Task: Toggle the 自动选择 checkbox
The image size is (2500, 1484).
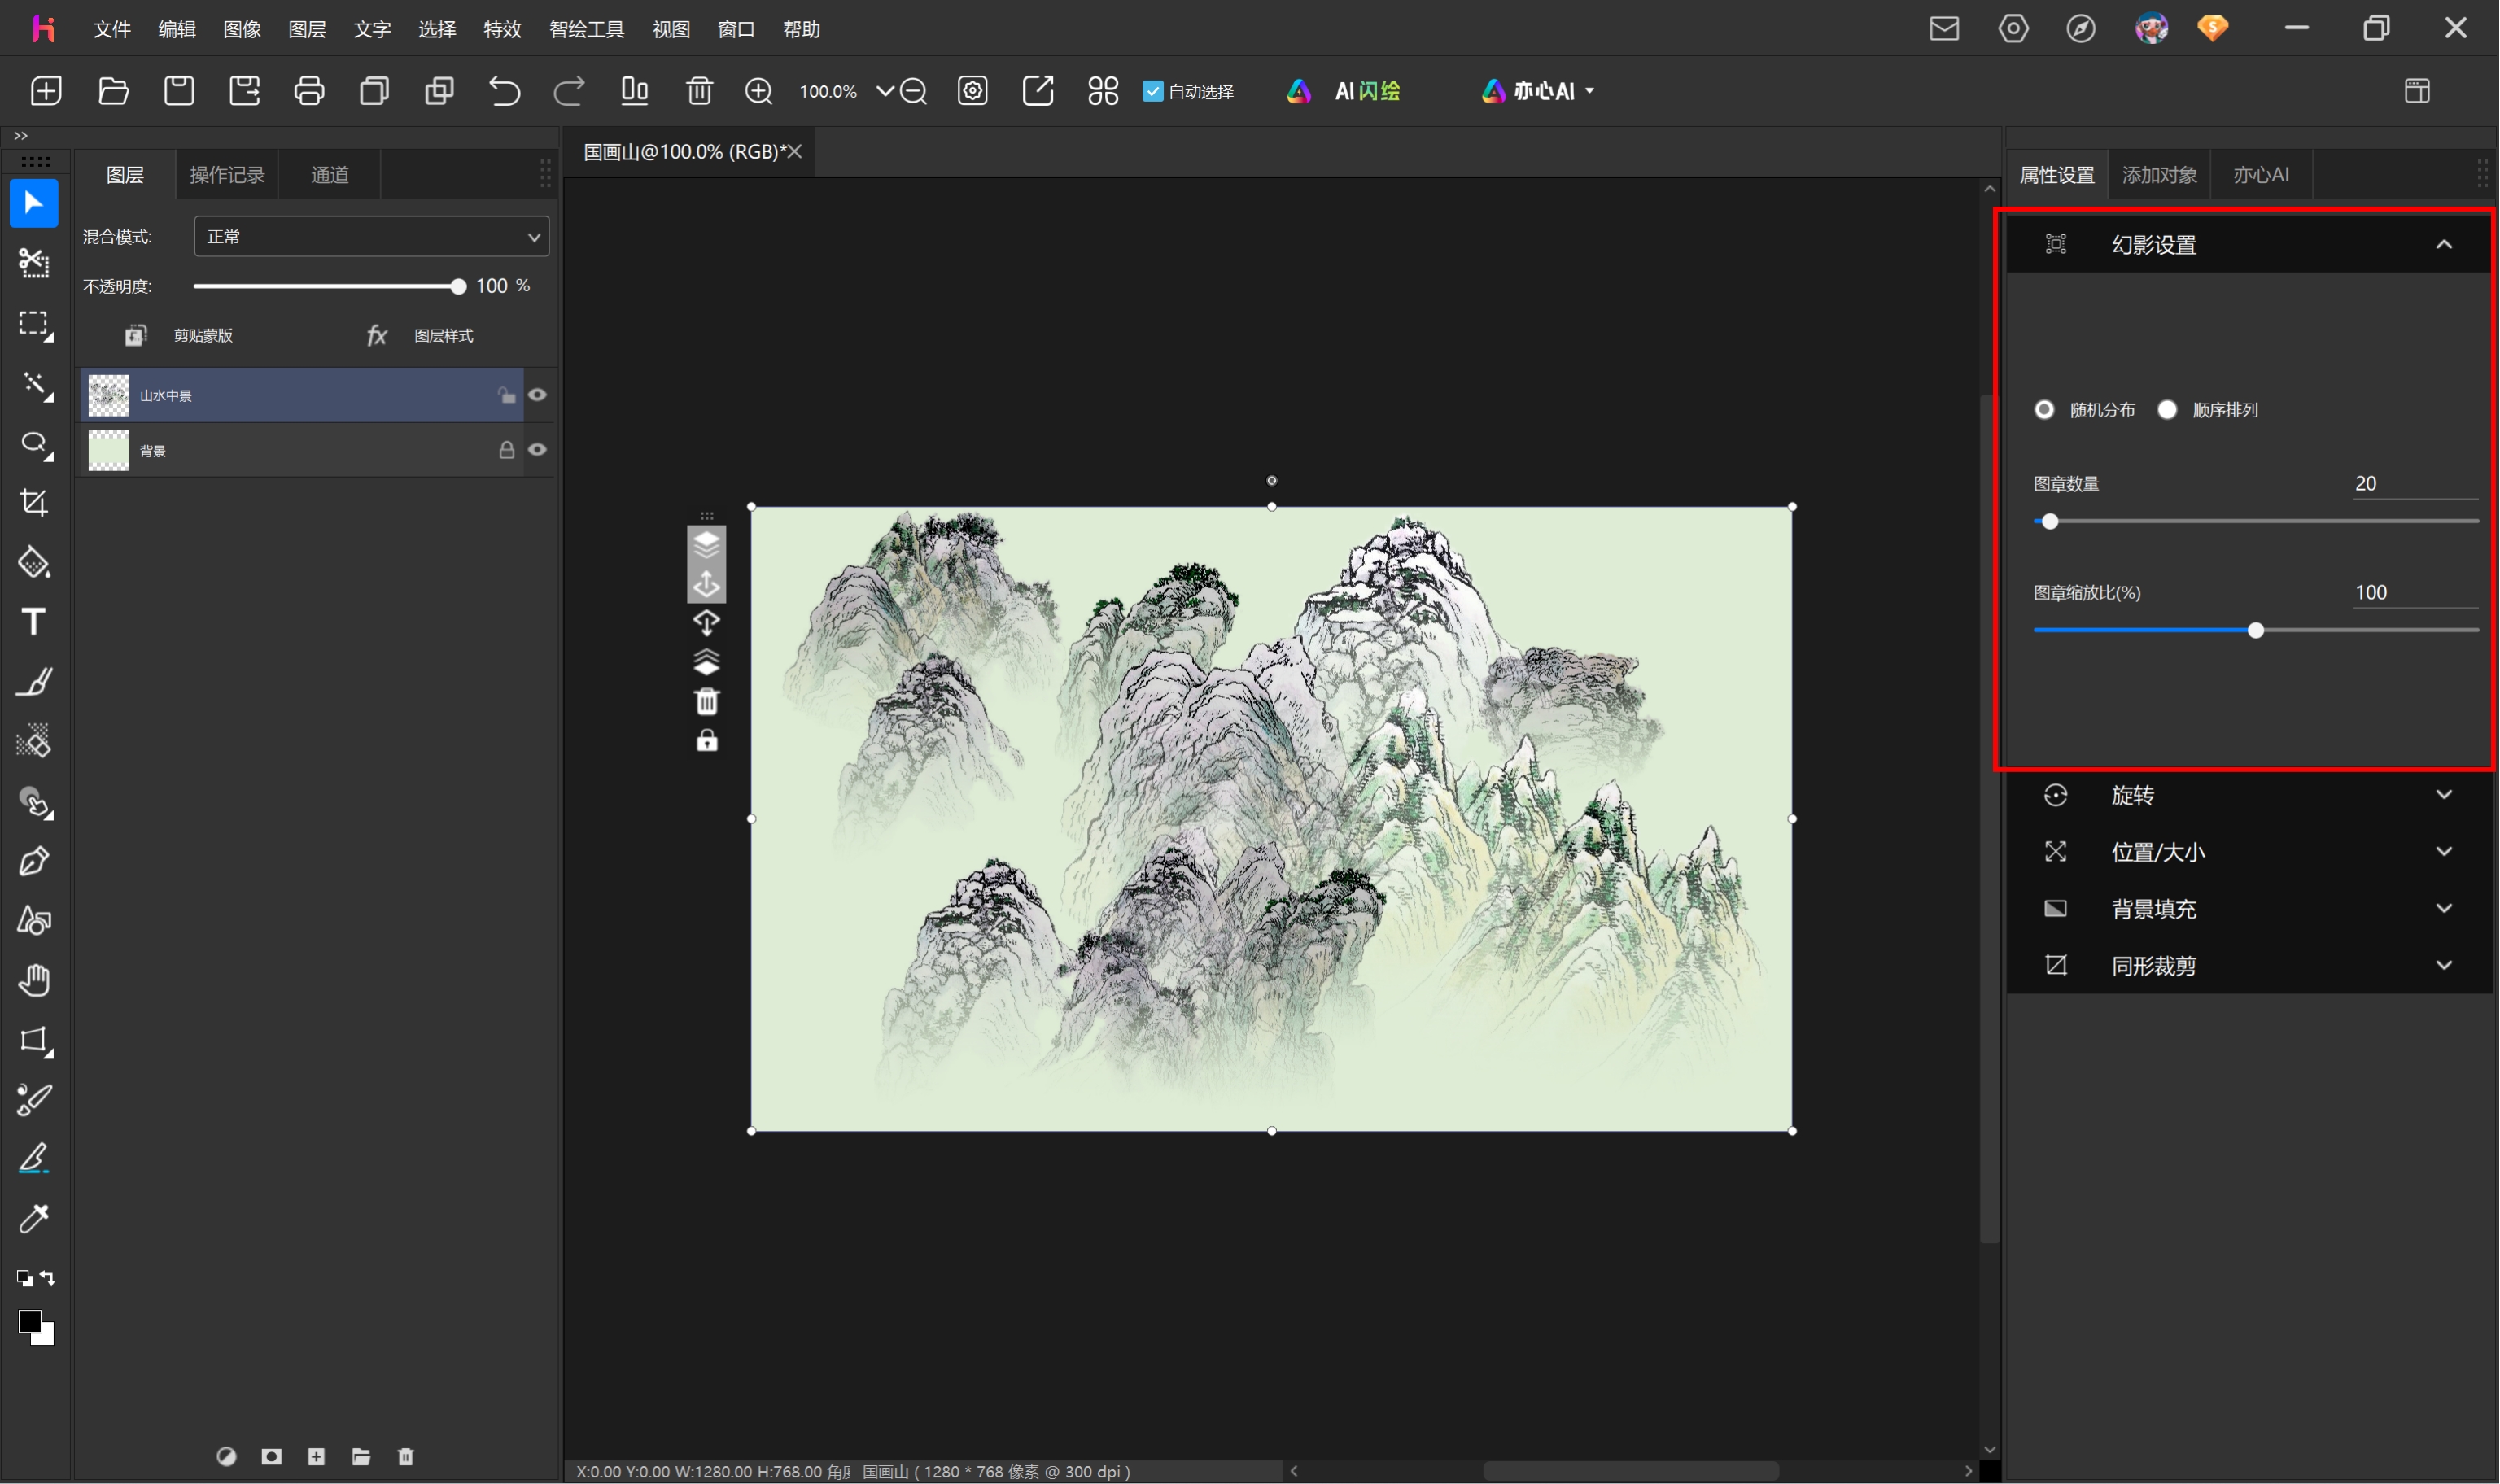Action: [x=1153, y=91]
